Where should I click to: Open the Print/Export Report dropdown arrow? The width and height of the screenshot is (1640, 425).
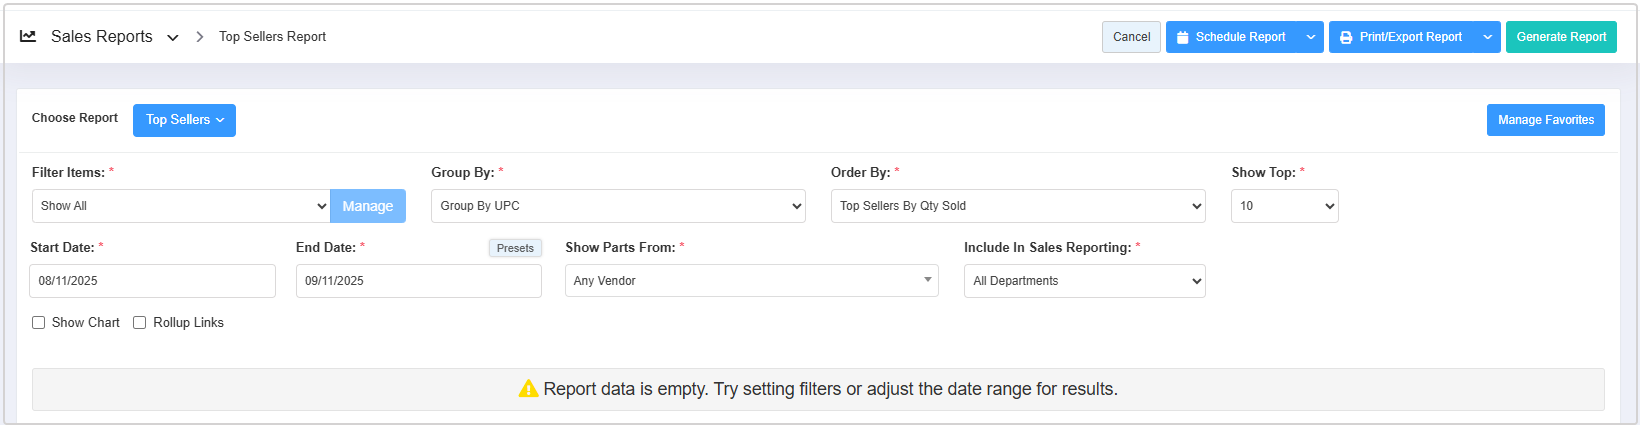[x=1488, y=37]
